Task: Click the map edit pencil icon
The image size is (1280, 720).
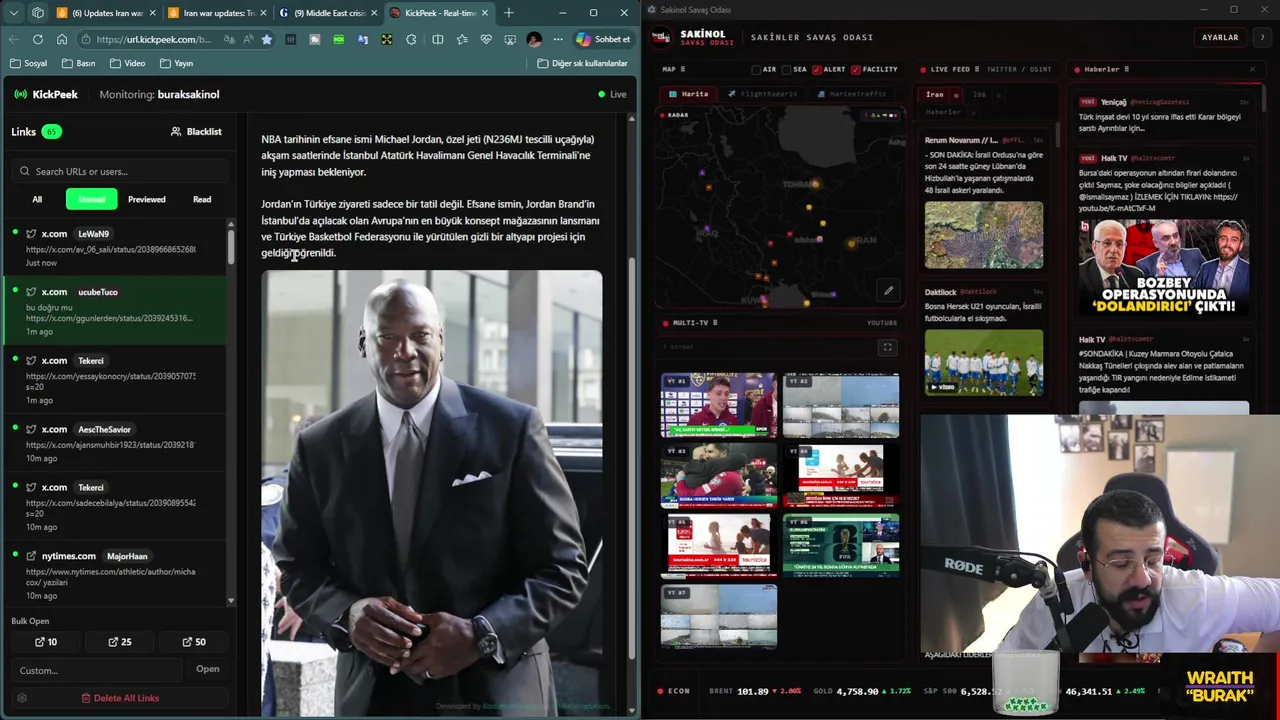Action: coord(888,291)
